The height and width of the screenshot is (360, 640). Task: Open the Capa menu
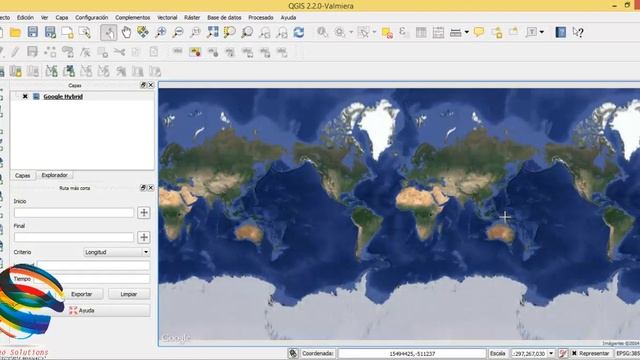(x=62, y=18)
